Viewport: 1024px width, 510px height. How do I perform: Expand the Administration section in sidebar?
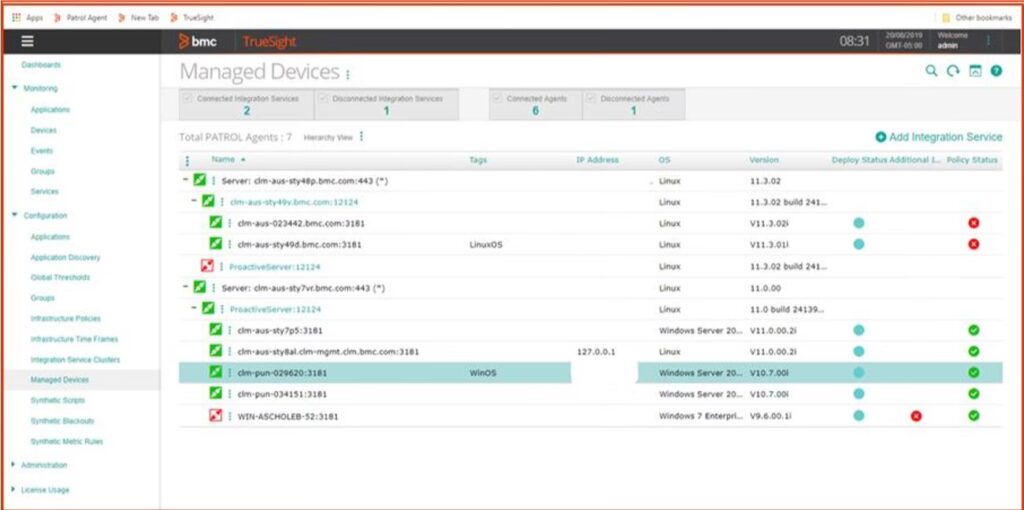tap(14, 465)
